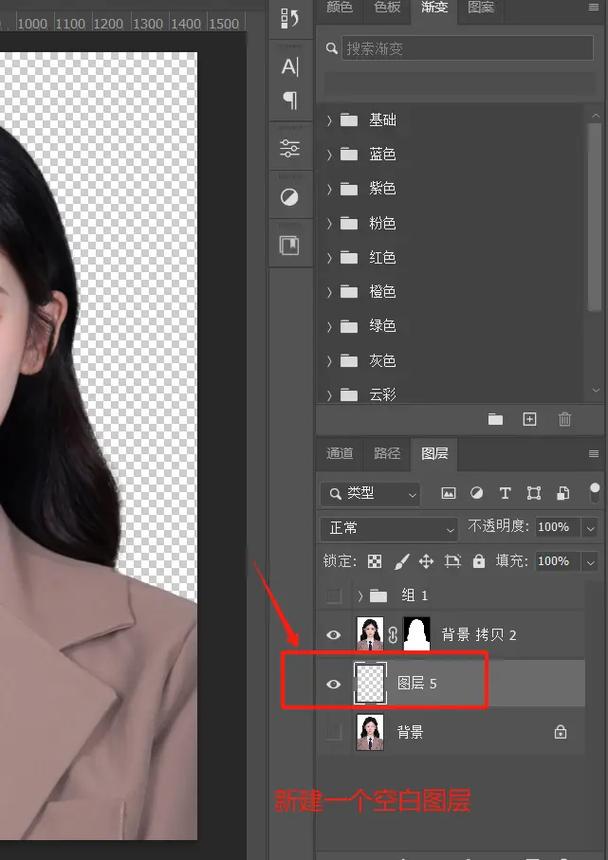This screenshot has width=608, height=860.
Task: Click the lock transparent pixels icon
Action: click(375, 562)
